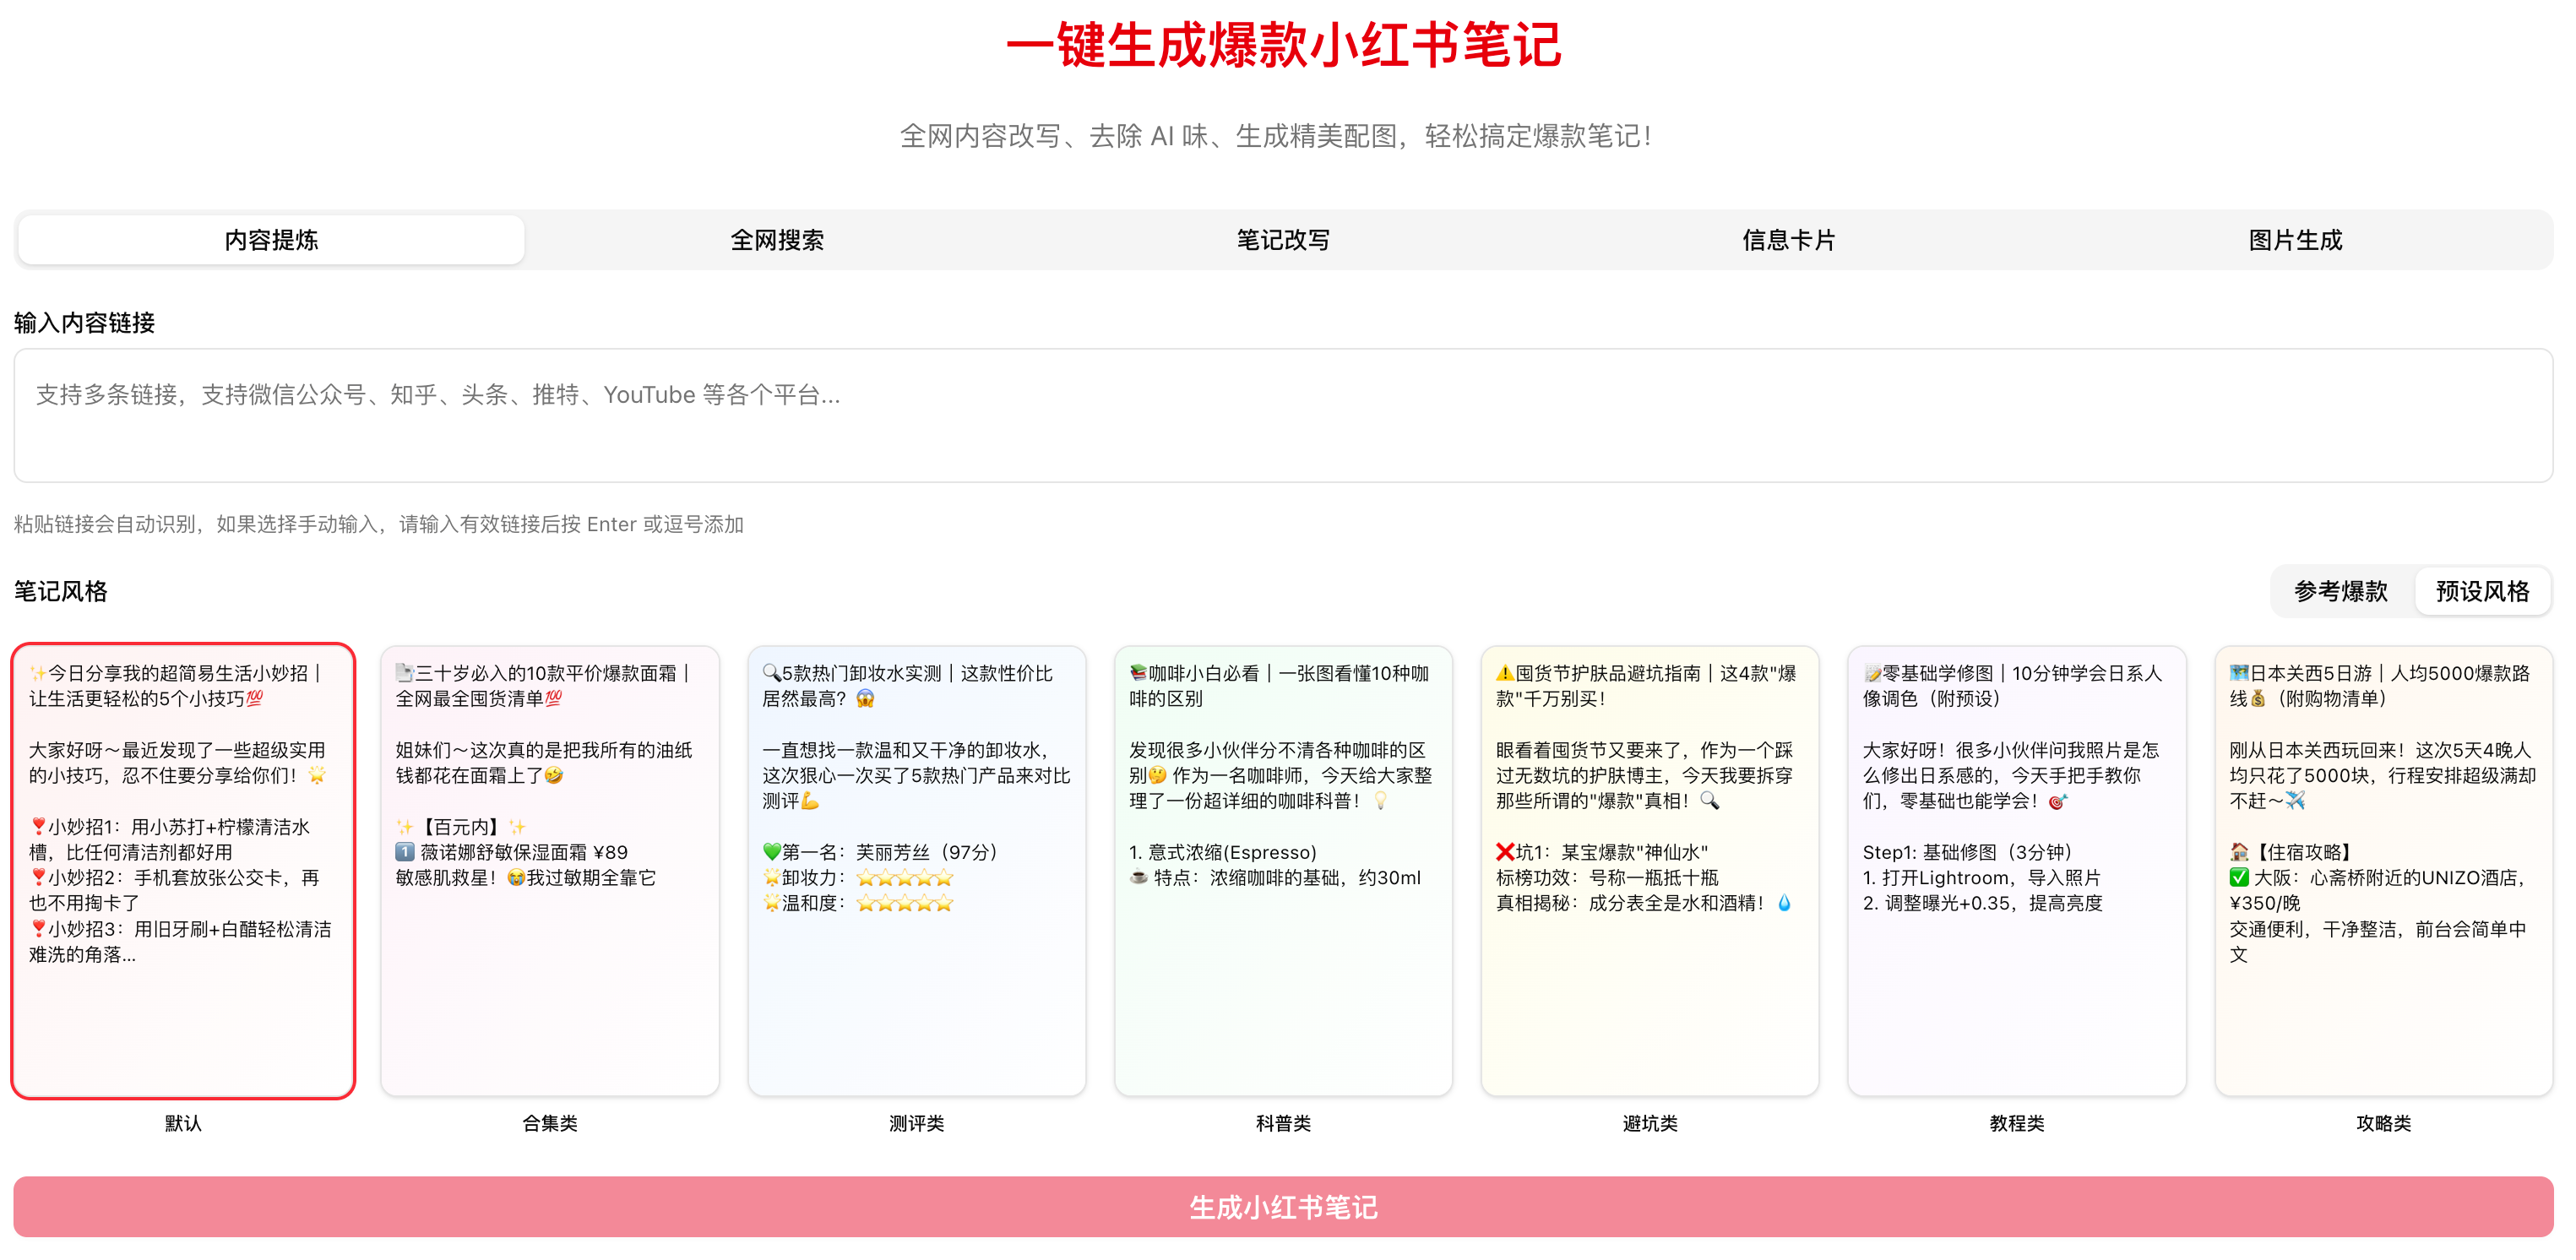Select the 默认 style card
This screenshot has width=2576, height=1260.
tap(183, 870)
